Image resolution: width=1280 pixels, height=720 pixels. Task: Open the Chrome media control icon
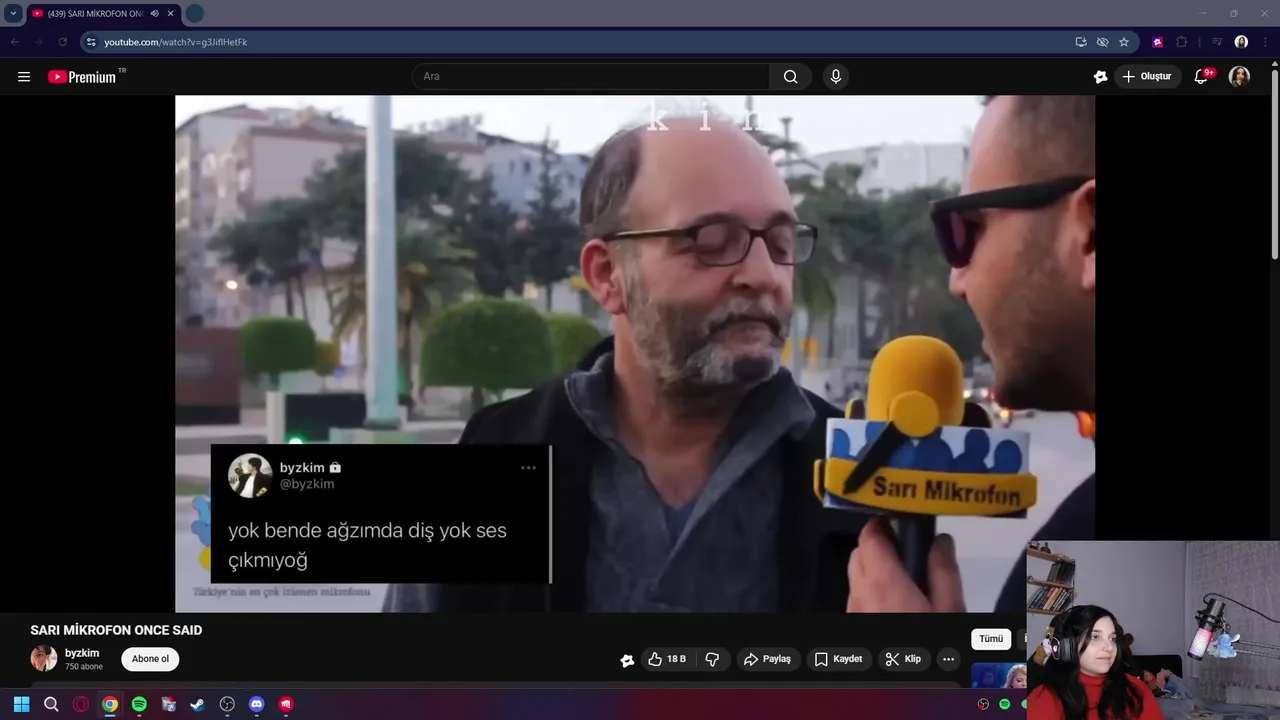(x=1217, y=42)
